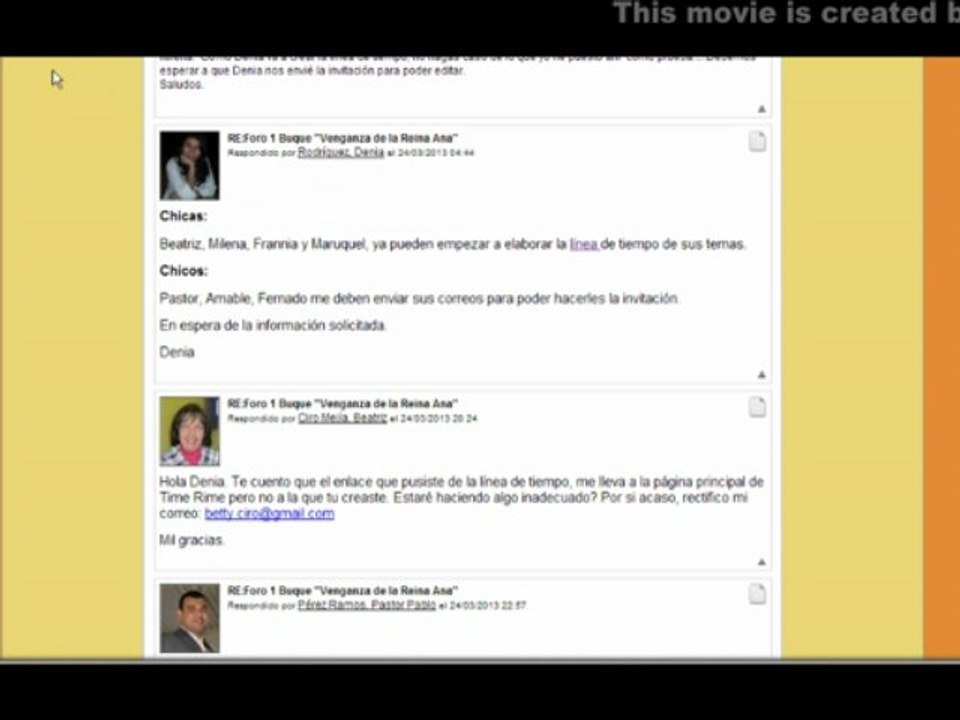Click the 'Mil gracias.' text
Screen dimensions: 960x720
[192, 540]
